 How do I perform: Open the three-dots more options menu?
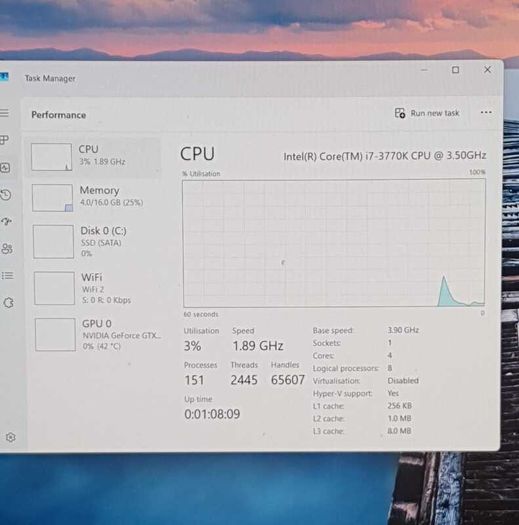tap(486, 112)
